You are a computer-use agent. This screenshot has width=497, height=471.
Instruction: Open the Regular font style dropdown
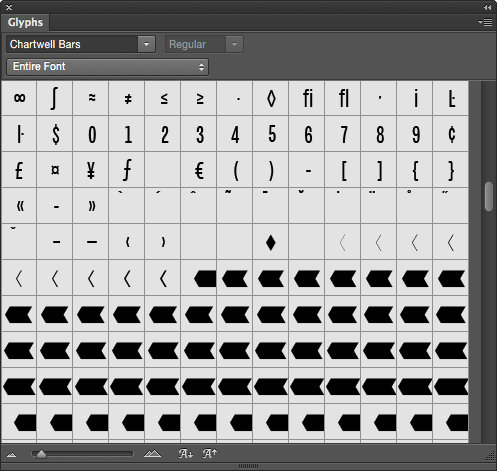click(x=234, y=44)
